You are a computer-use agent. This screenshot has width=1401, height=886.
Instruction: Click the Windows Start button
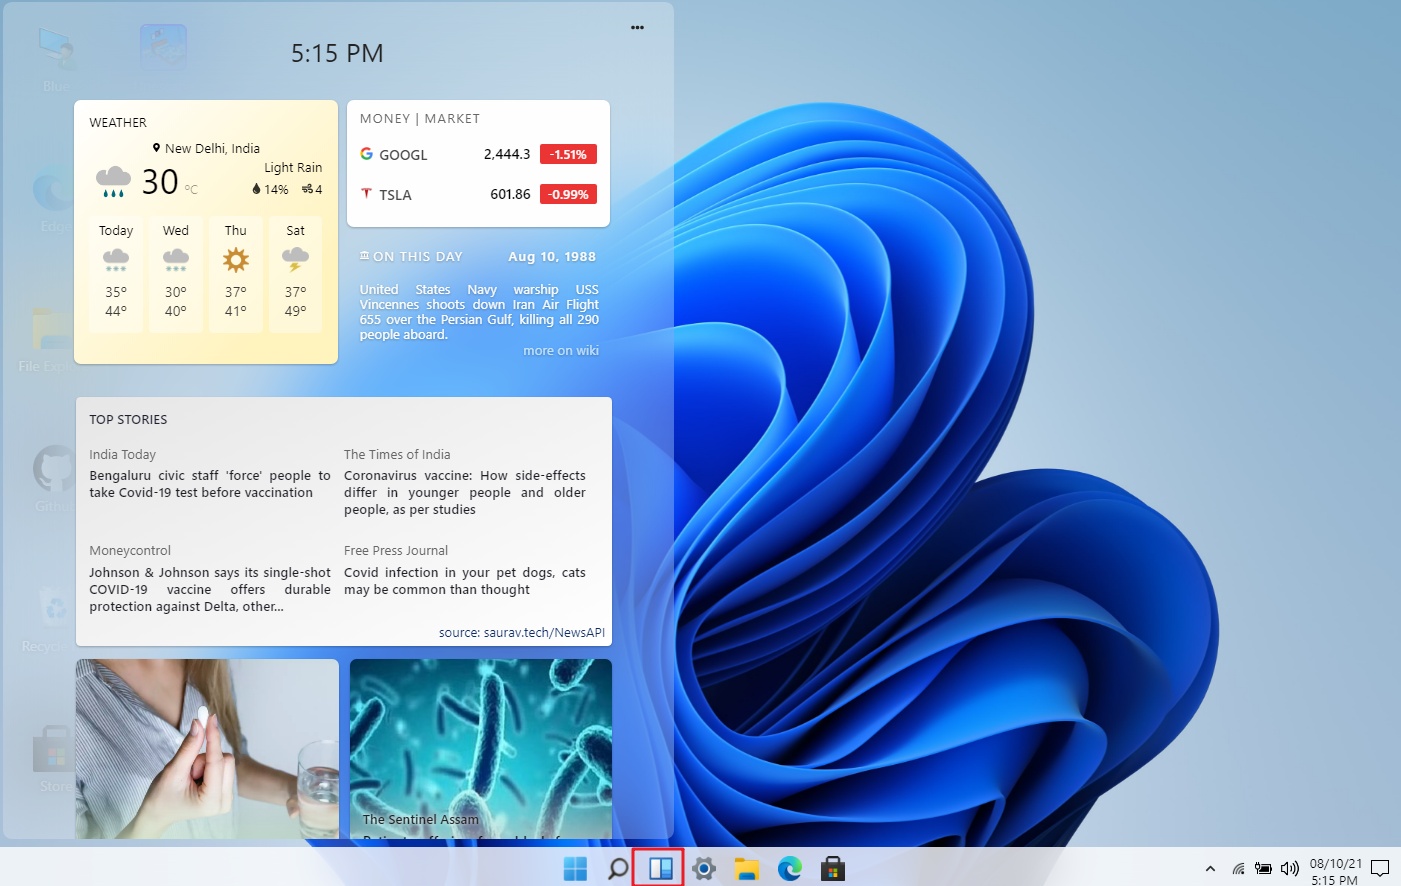tap(575, 869)
